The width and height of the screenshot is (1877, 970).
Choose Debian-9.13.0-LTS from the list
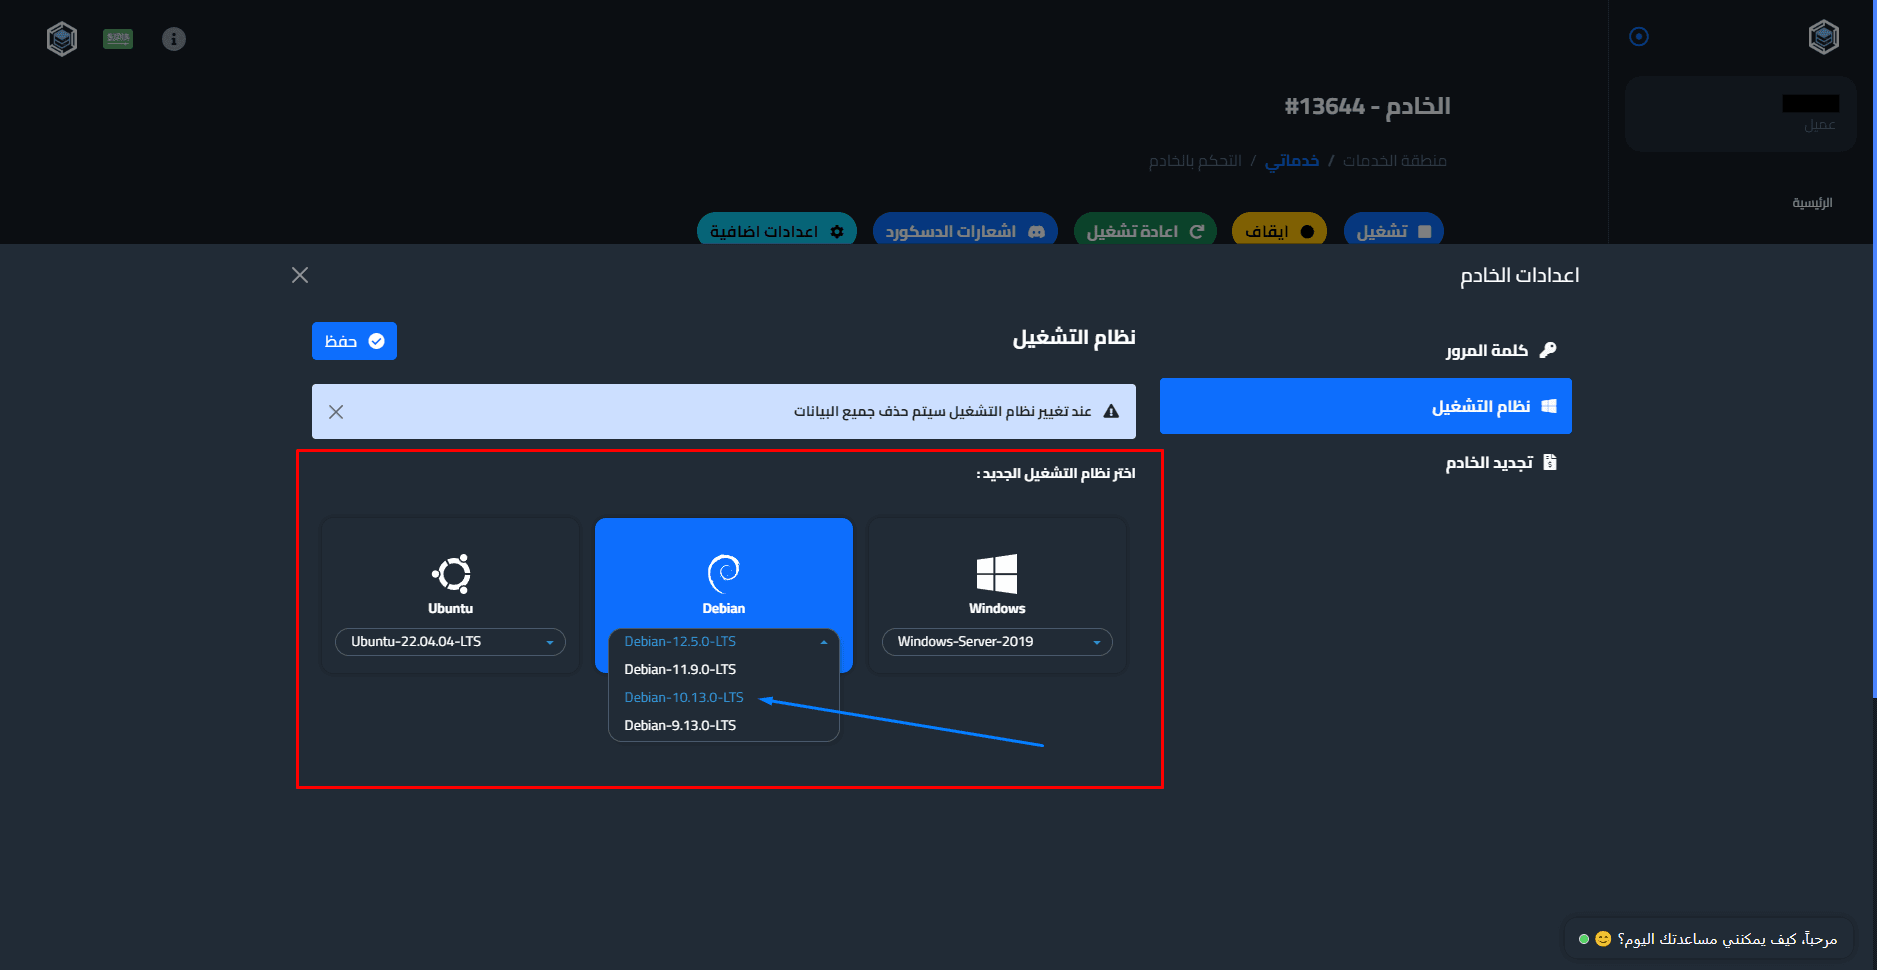click(x=724, y=726)
